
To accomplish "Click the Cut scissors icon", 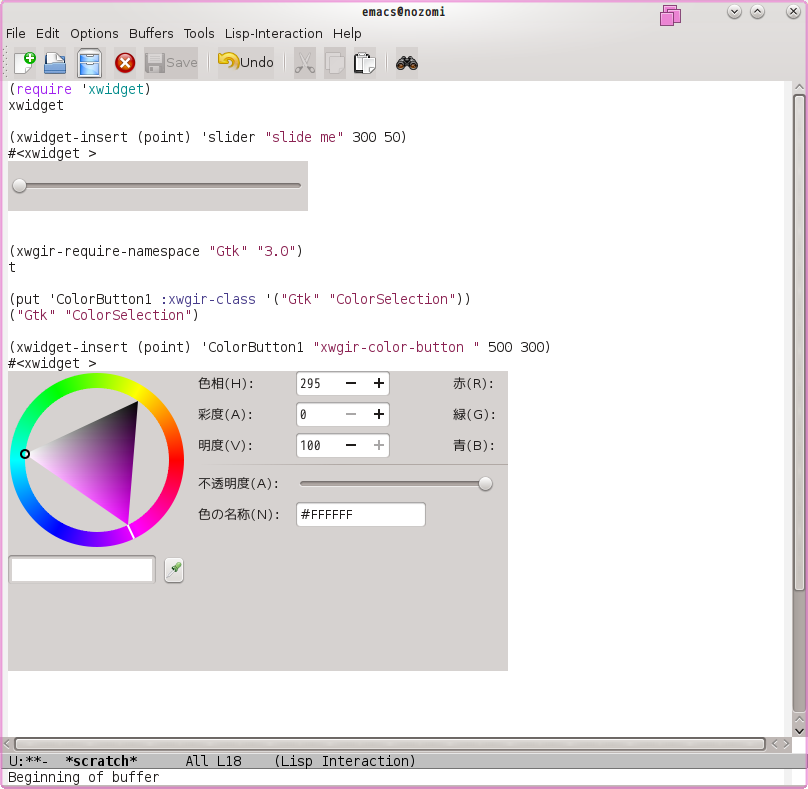I will pyautogui.click(x=305, y=63).
